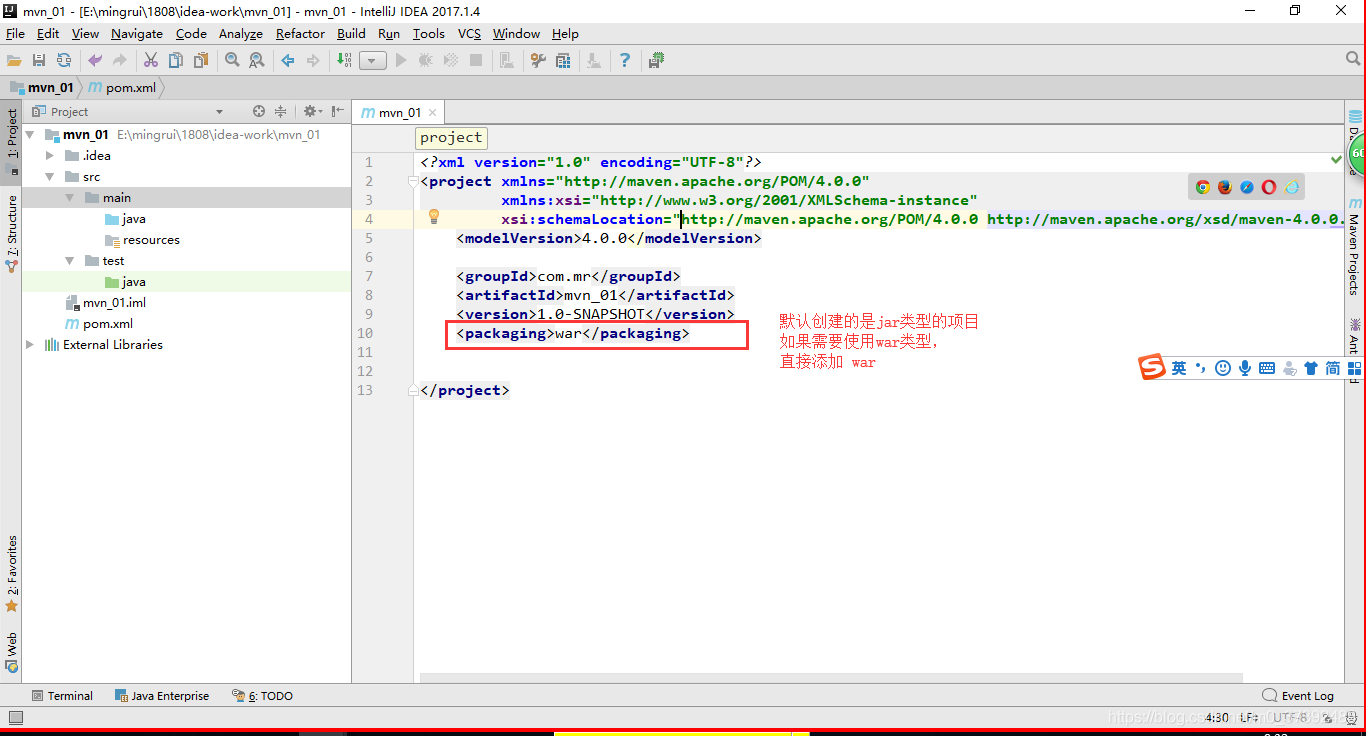The width and height of the screenshot is (1366, 736).
Task: Fold the project tag at line 2
Action: pyautogui.click(x=413, y=181)
